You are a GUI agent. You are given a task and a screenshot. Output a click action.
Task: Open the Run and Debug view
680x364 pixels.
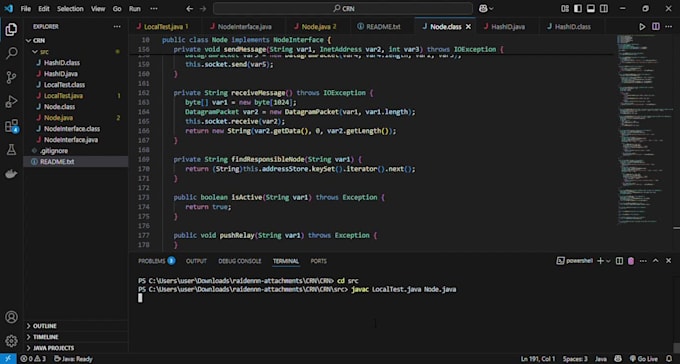pos(11,102)
